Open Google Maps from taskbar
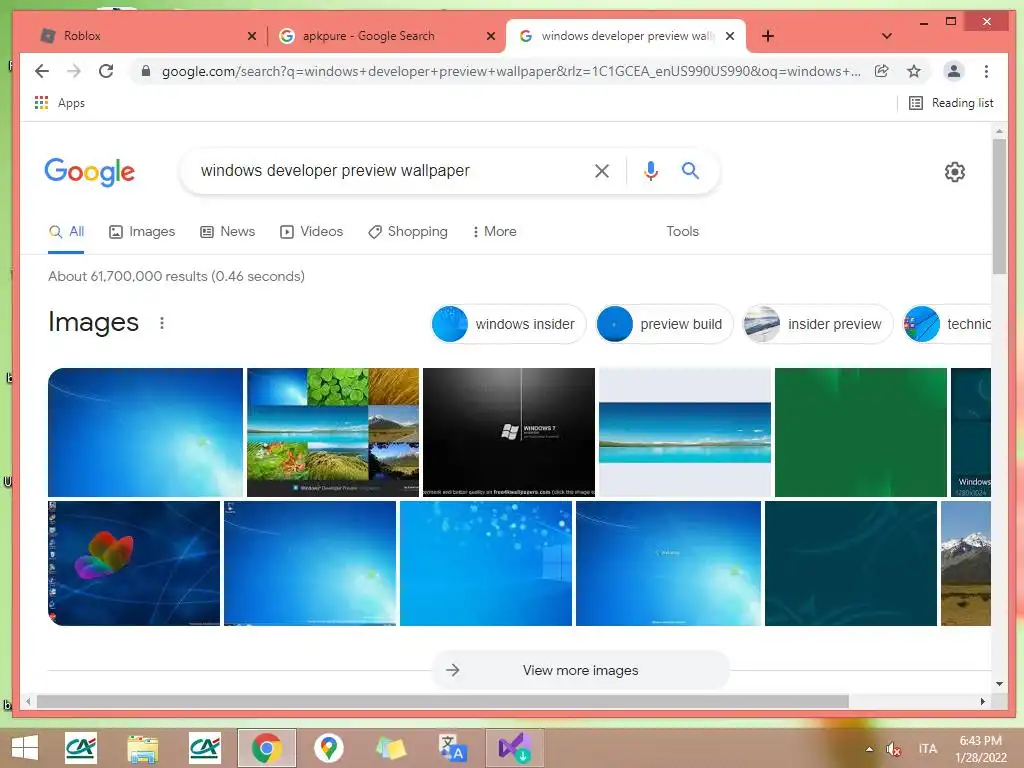The width and height of the screenshot is (1024, 768). (x=328, y=748)
